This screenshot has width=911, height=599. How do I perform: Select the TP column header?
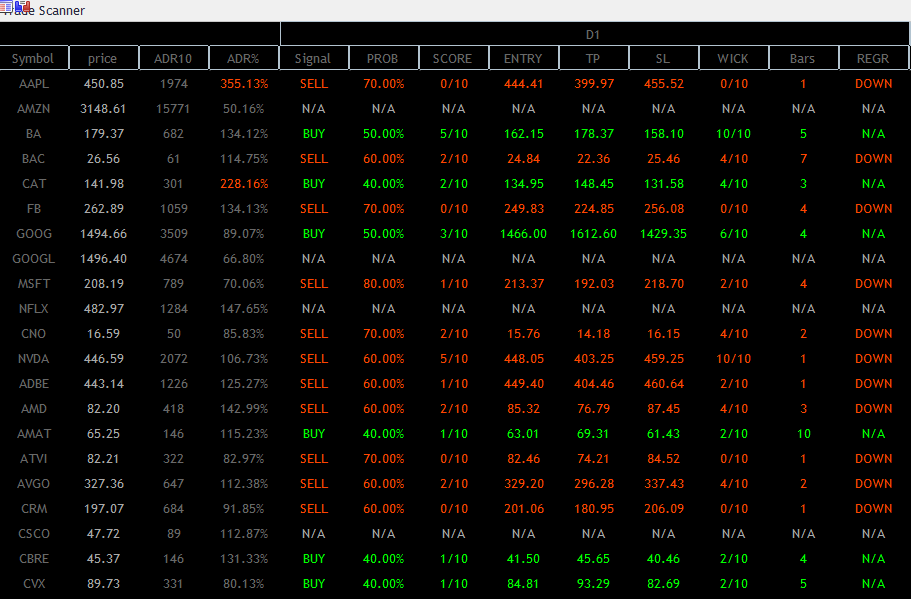point(593,59)
